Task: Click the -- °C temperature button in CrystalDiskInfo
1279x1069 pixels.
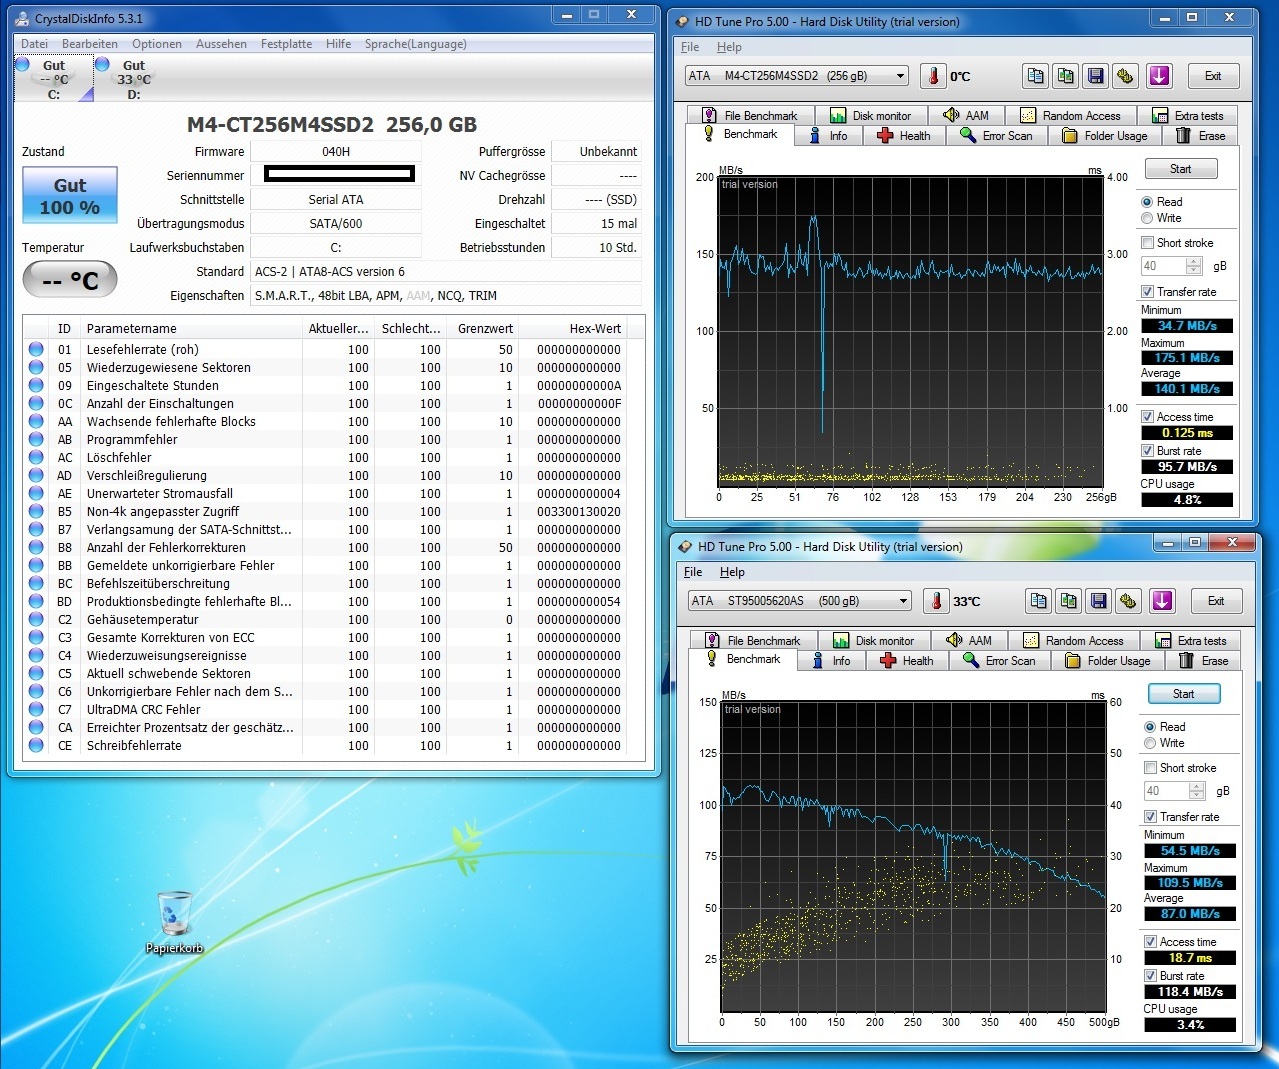Action: (70, 281)
